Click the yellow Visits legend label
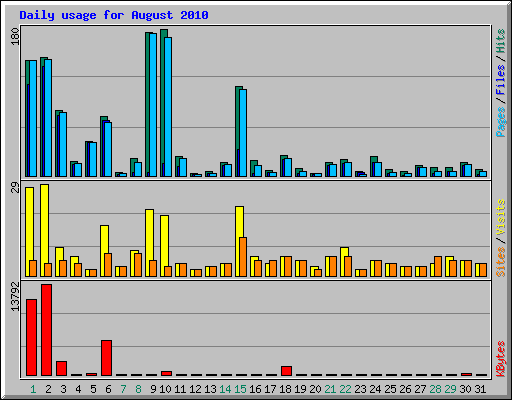This screenshot has width=512, height=400. (x=501, y=218)
